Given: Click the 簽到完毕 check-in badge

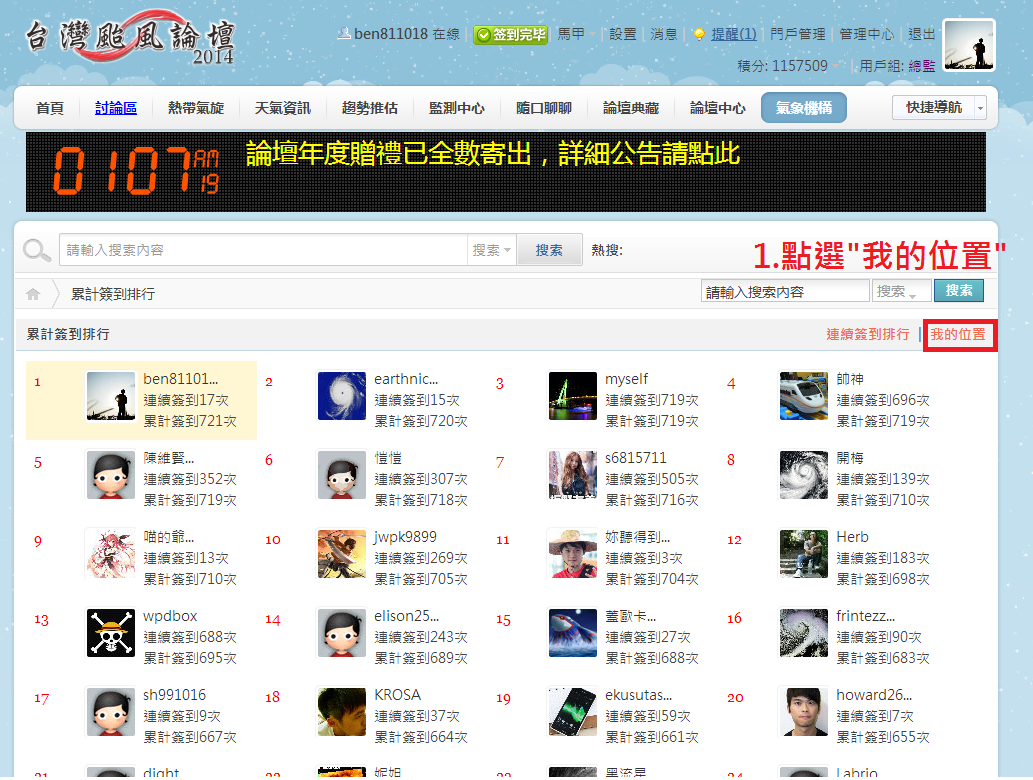Looking at the screenshot, I should (x=511, y=34).
